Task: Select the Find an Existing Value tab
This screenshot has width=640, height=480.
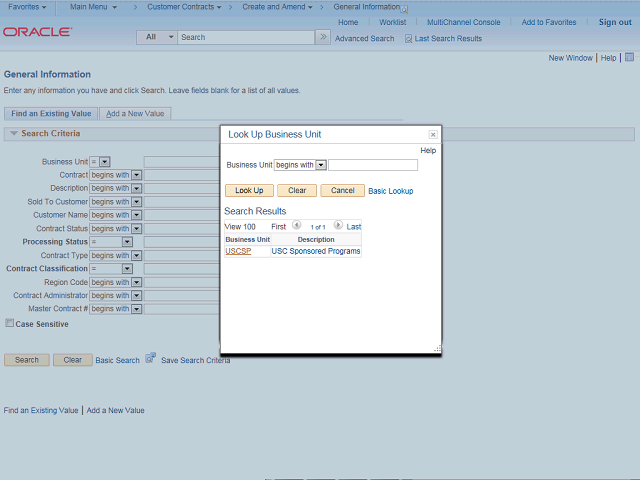Action: (51, 113)
